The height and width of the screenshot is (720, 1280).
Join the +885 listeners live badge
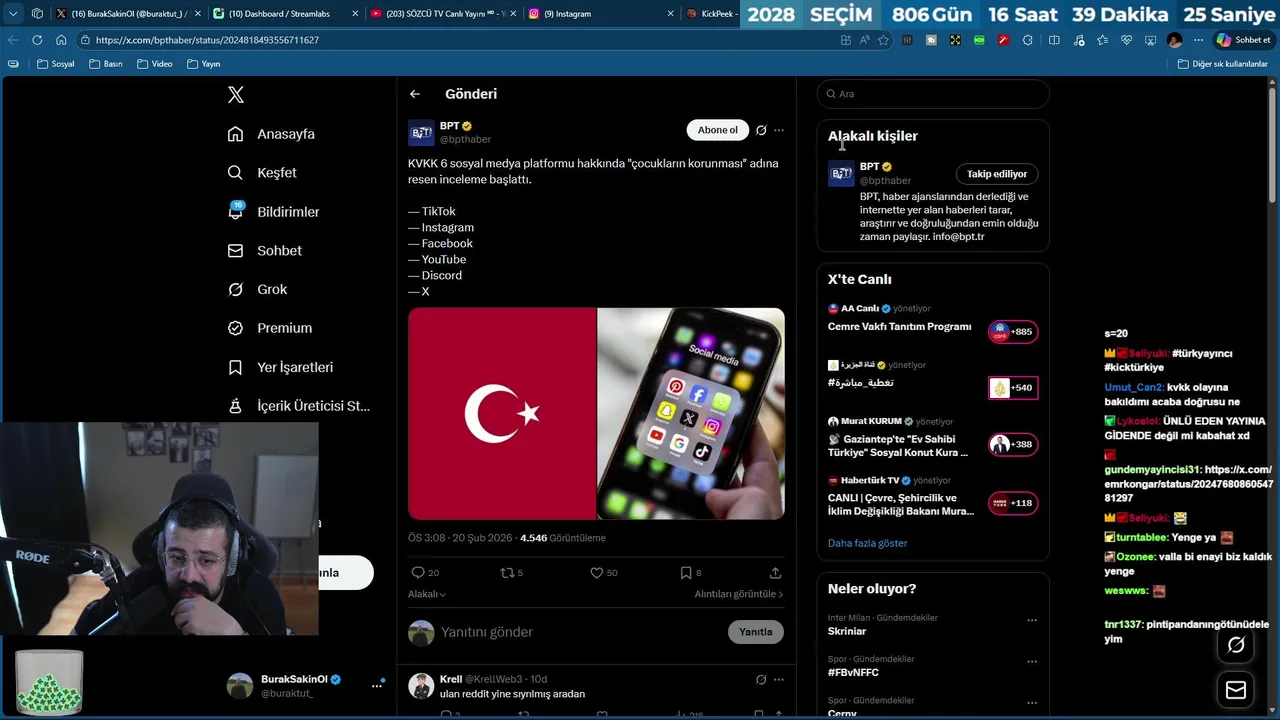pos(1013,332)
